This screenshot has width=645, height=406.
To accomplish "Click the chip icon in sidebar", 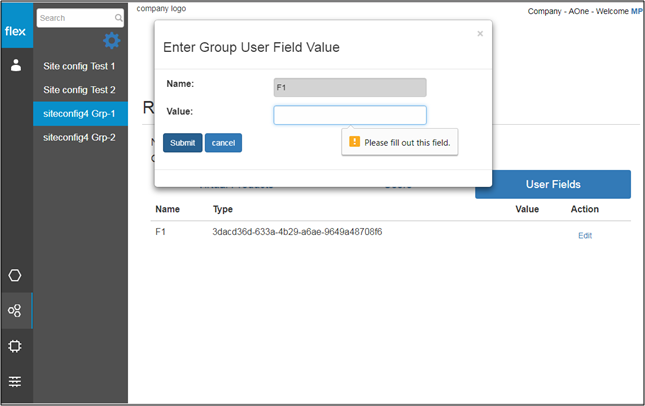I will (16, 346).
